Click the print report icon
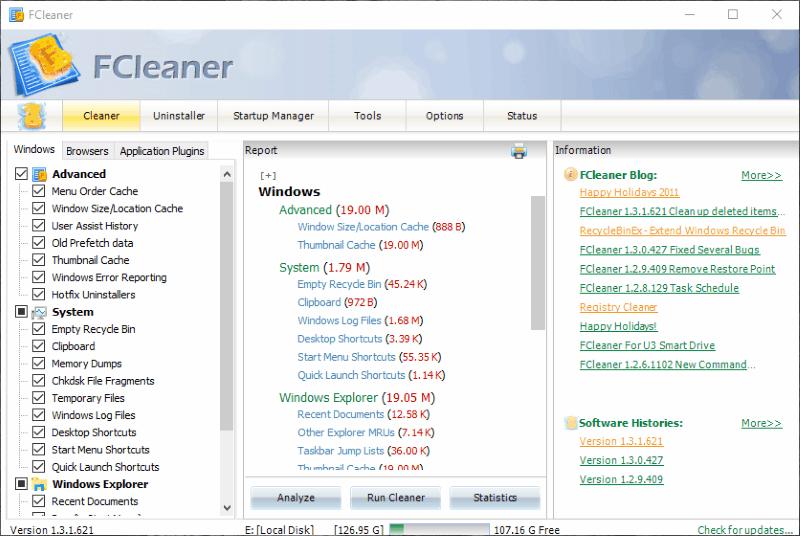 pos(518,151)
